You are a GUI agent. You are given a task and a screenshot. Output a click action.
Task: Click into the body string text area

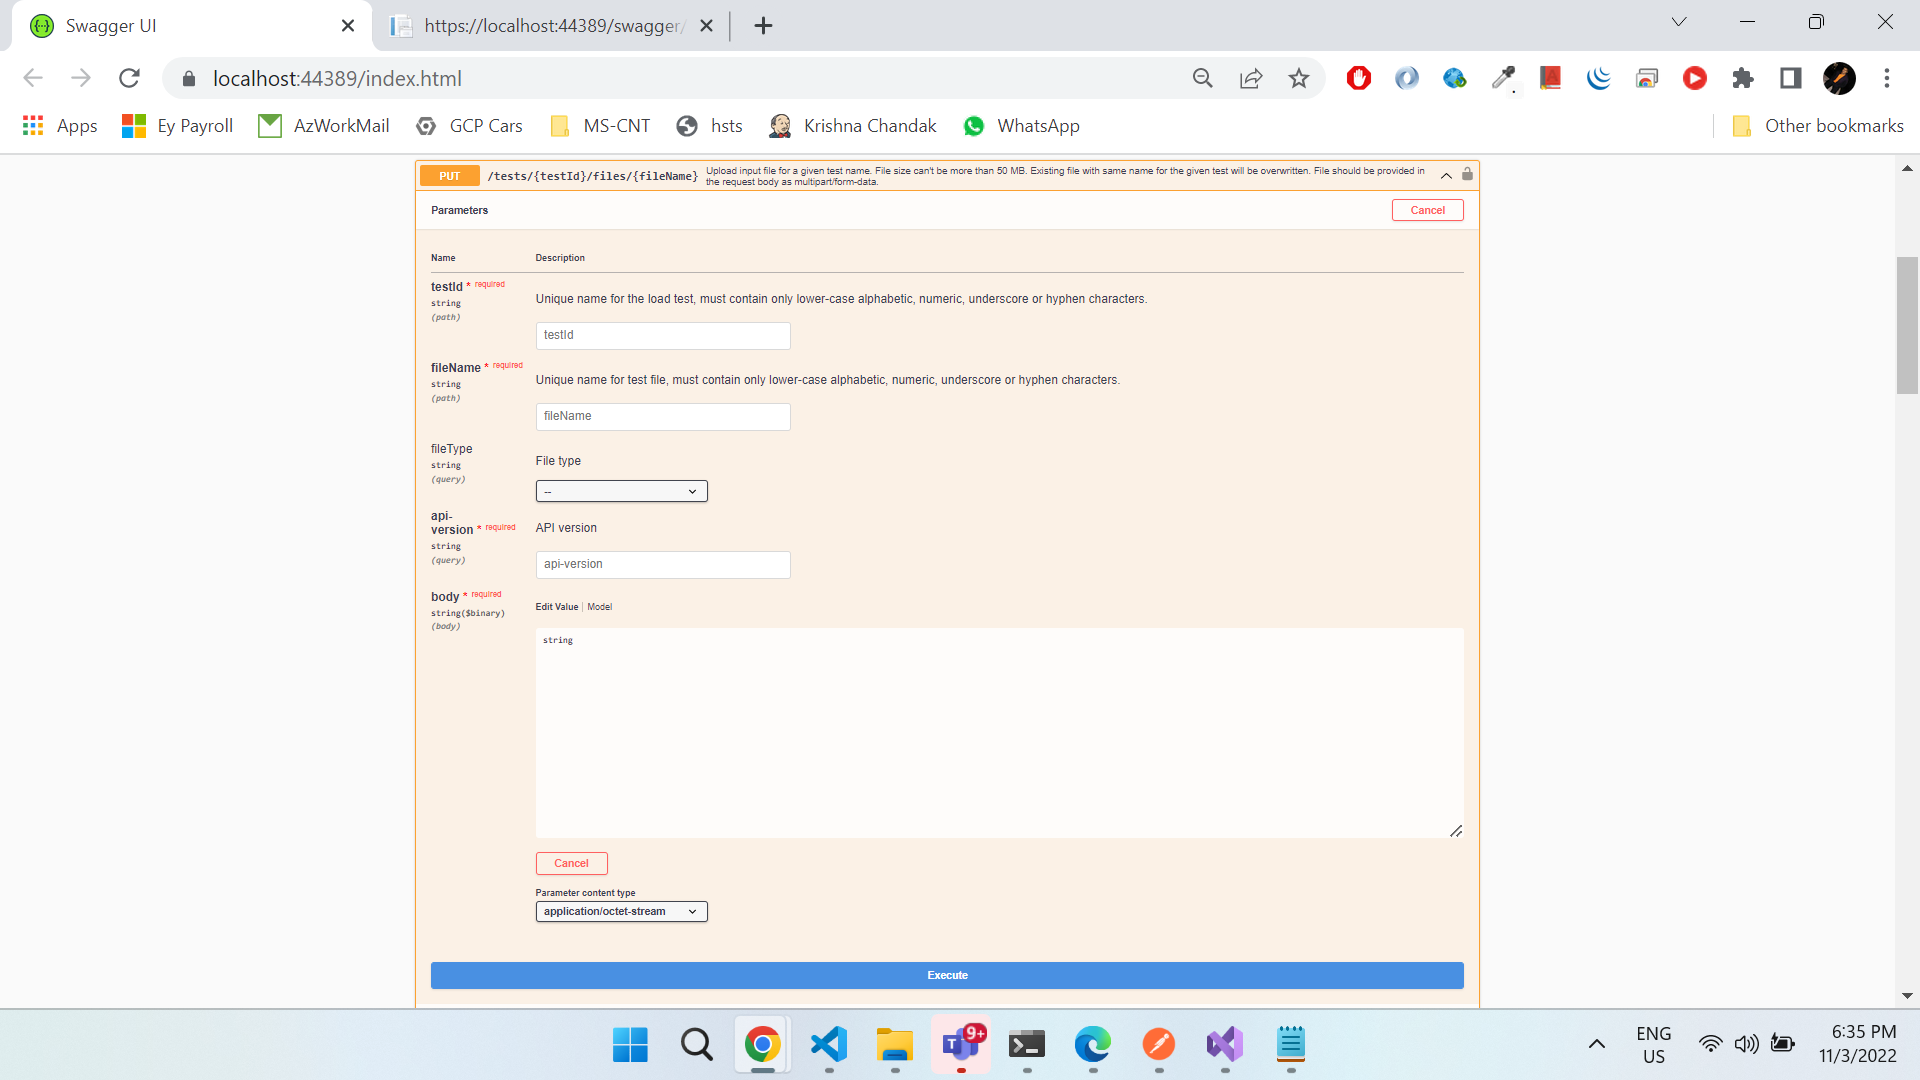999,733
